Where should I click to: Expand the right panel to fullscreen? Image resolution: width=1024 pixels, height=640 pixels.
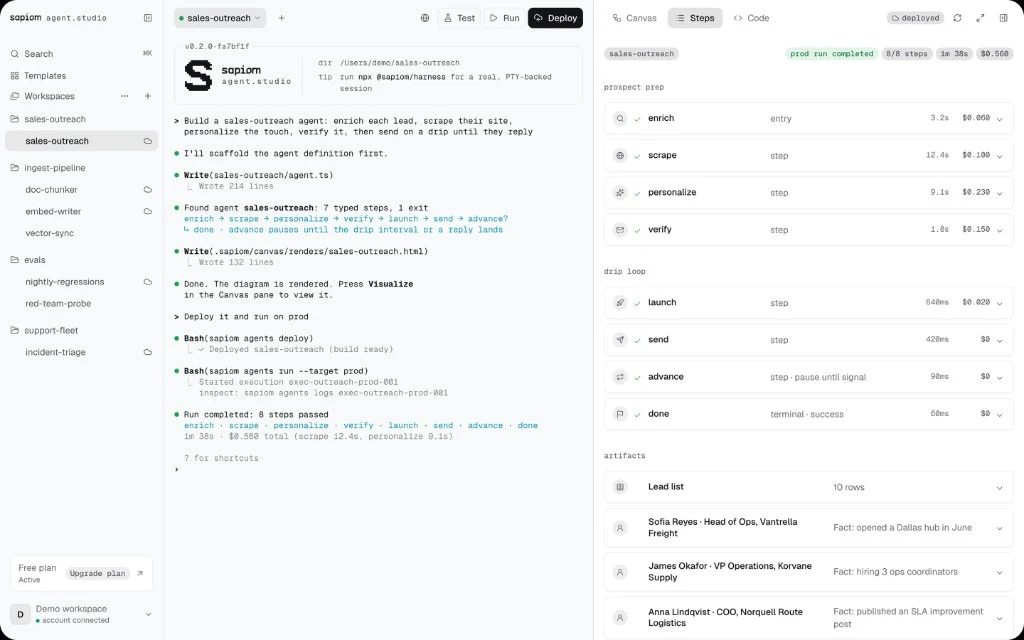coord(980,18)
